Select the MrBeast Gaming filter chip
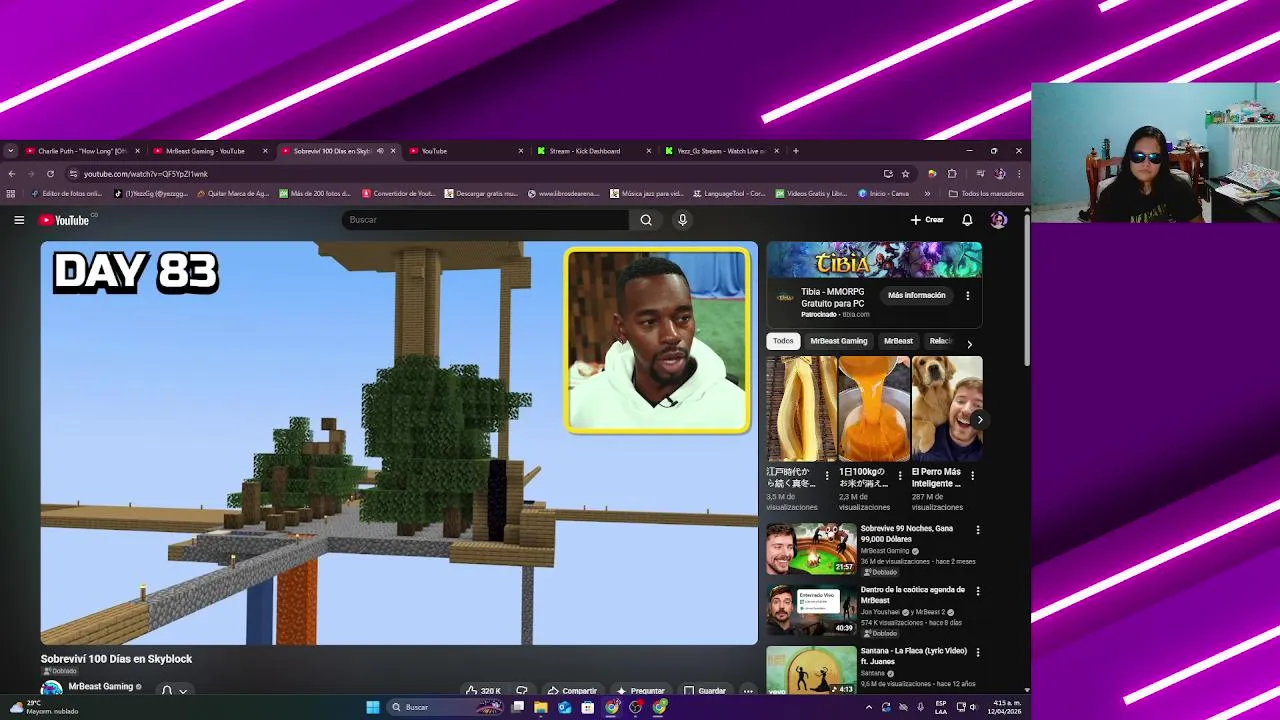The image size is (1280, 720). coord(839,341)
